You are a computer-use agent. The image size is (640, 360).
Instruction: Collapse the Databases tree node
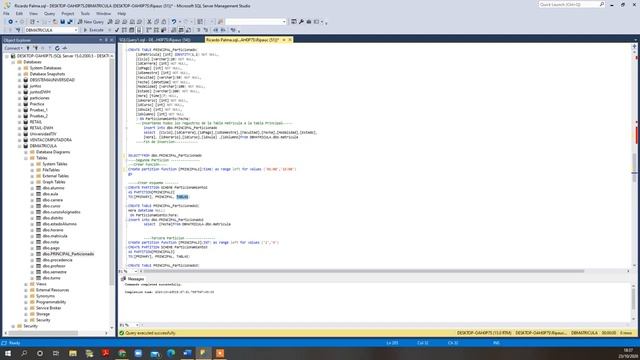click(x=13, y=62)
